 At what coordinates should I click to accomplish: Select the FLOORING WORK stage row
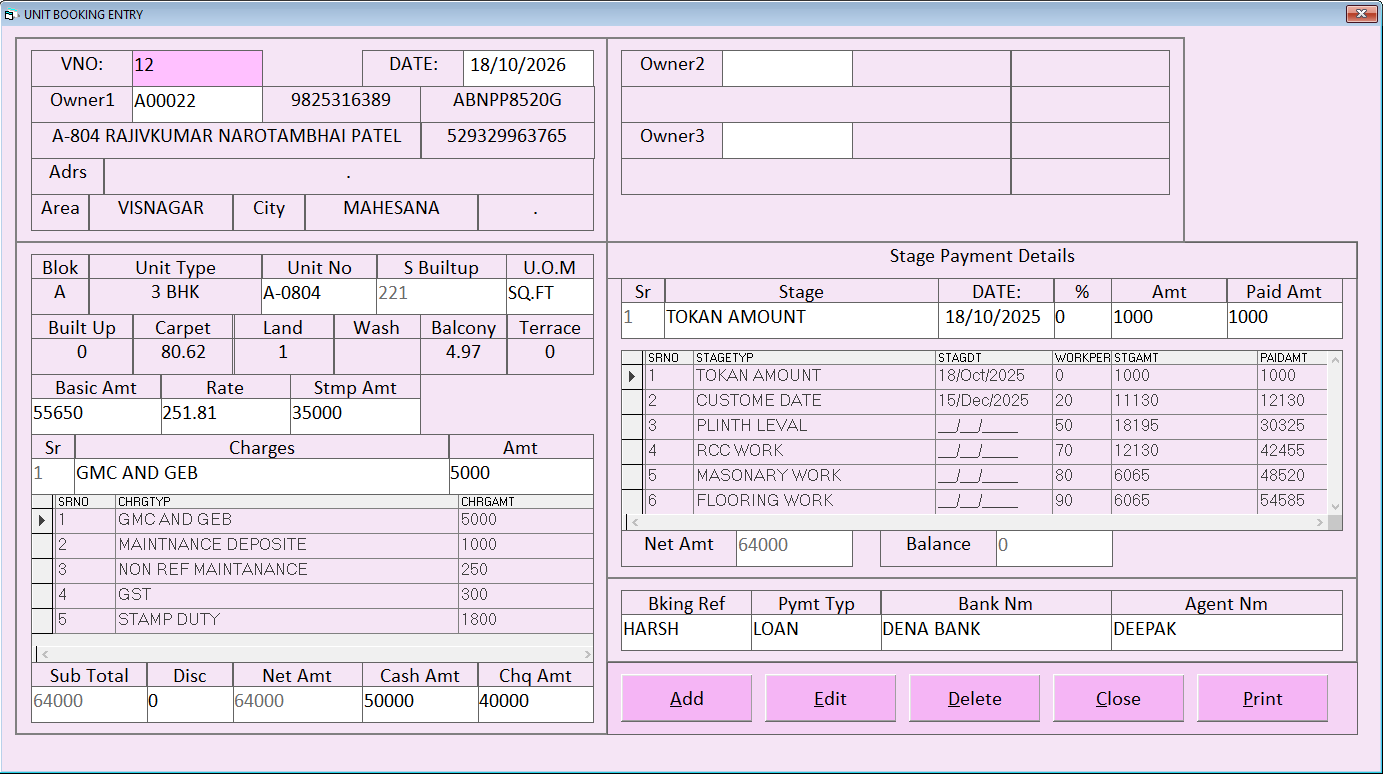click(975, 501)
